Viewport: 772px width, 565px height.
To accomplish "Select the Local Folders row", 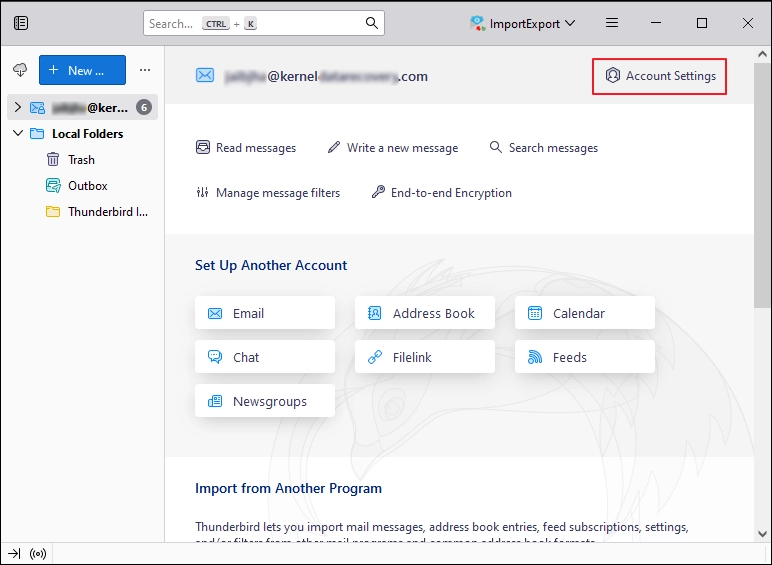I will (x=82, y=133).
